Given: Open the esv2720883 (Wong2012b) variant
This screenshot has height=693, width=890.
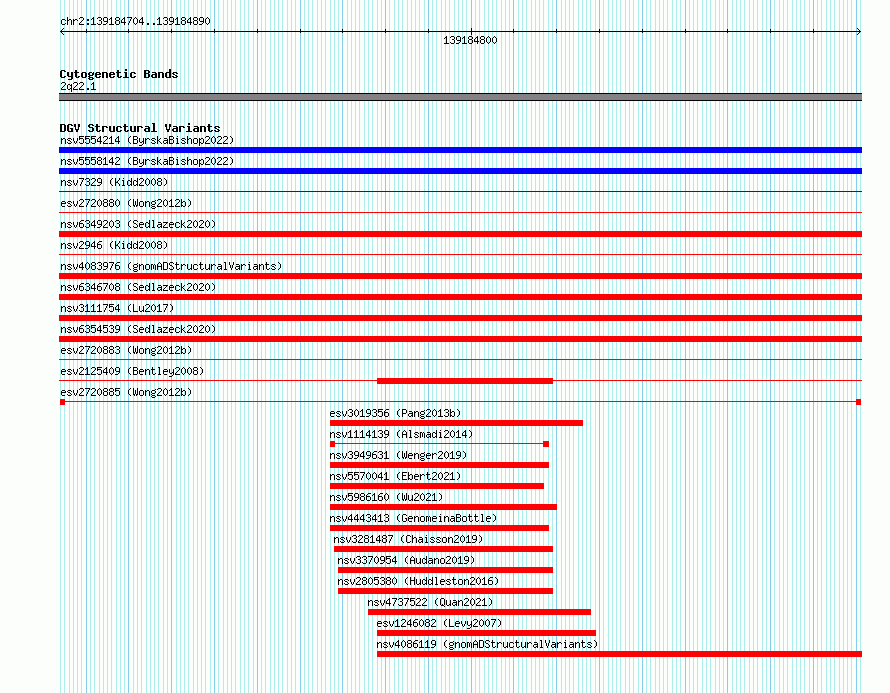Looking at the screenshot, I should point(126,350).
